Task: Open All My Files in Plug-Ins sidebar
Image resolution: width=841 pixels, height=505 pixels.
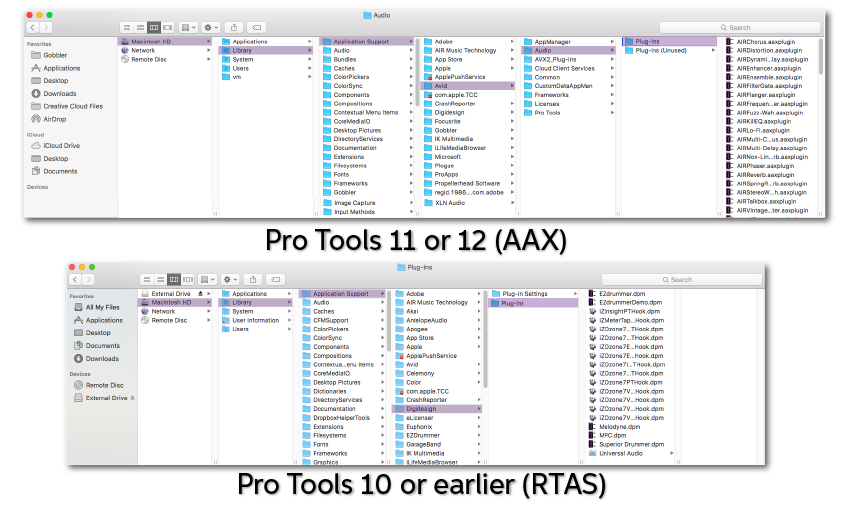Action: point(97,307)
